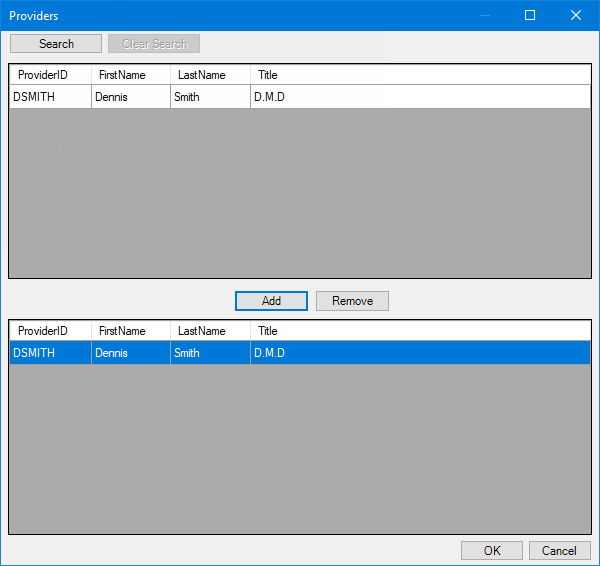Sort lower list by Title column
The height and width of the screenshot is (566, 600).
[421, 331]
